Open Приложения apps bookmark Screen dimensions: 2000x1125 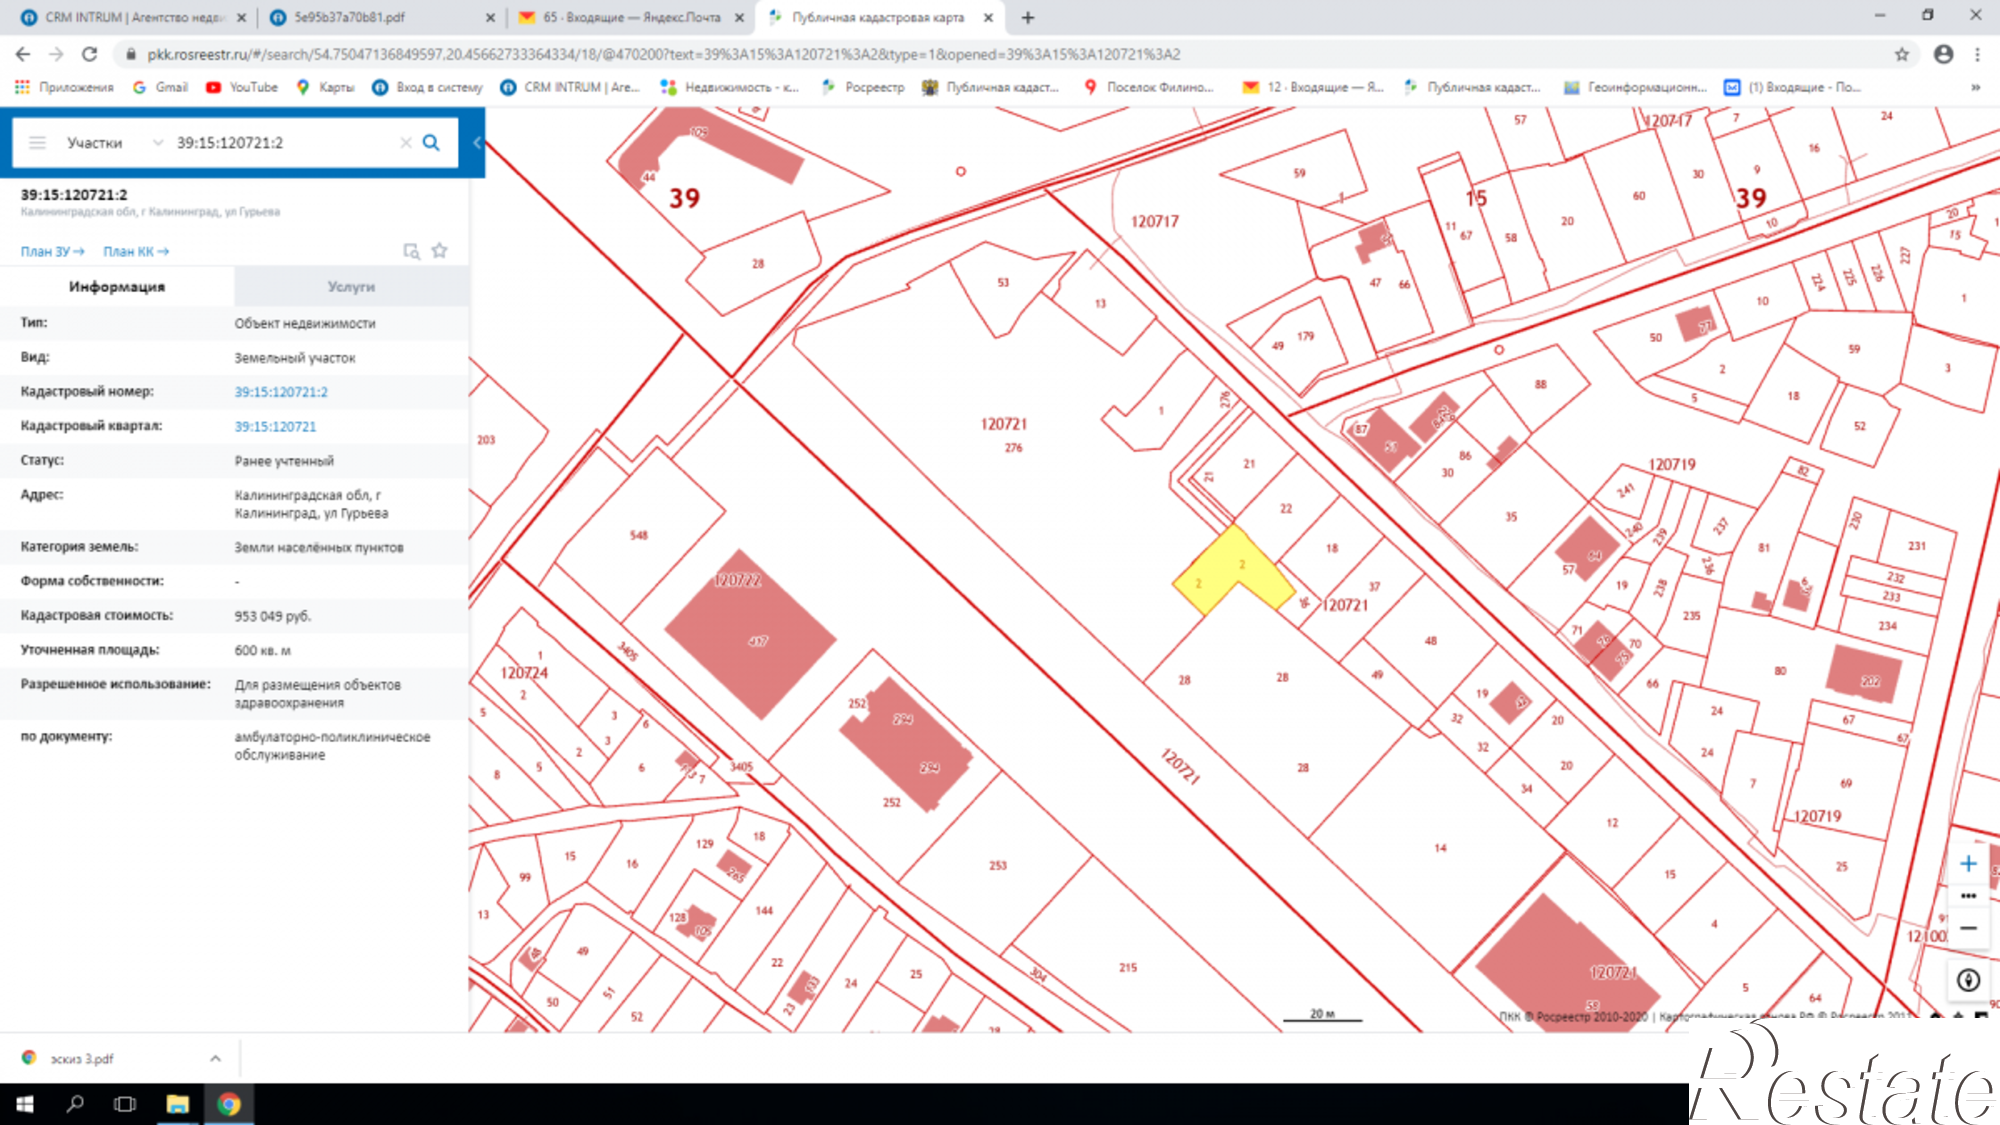point(64,87)
